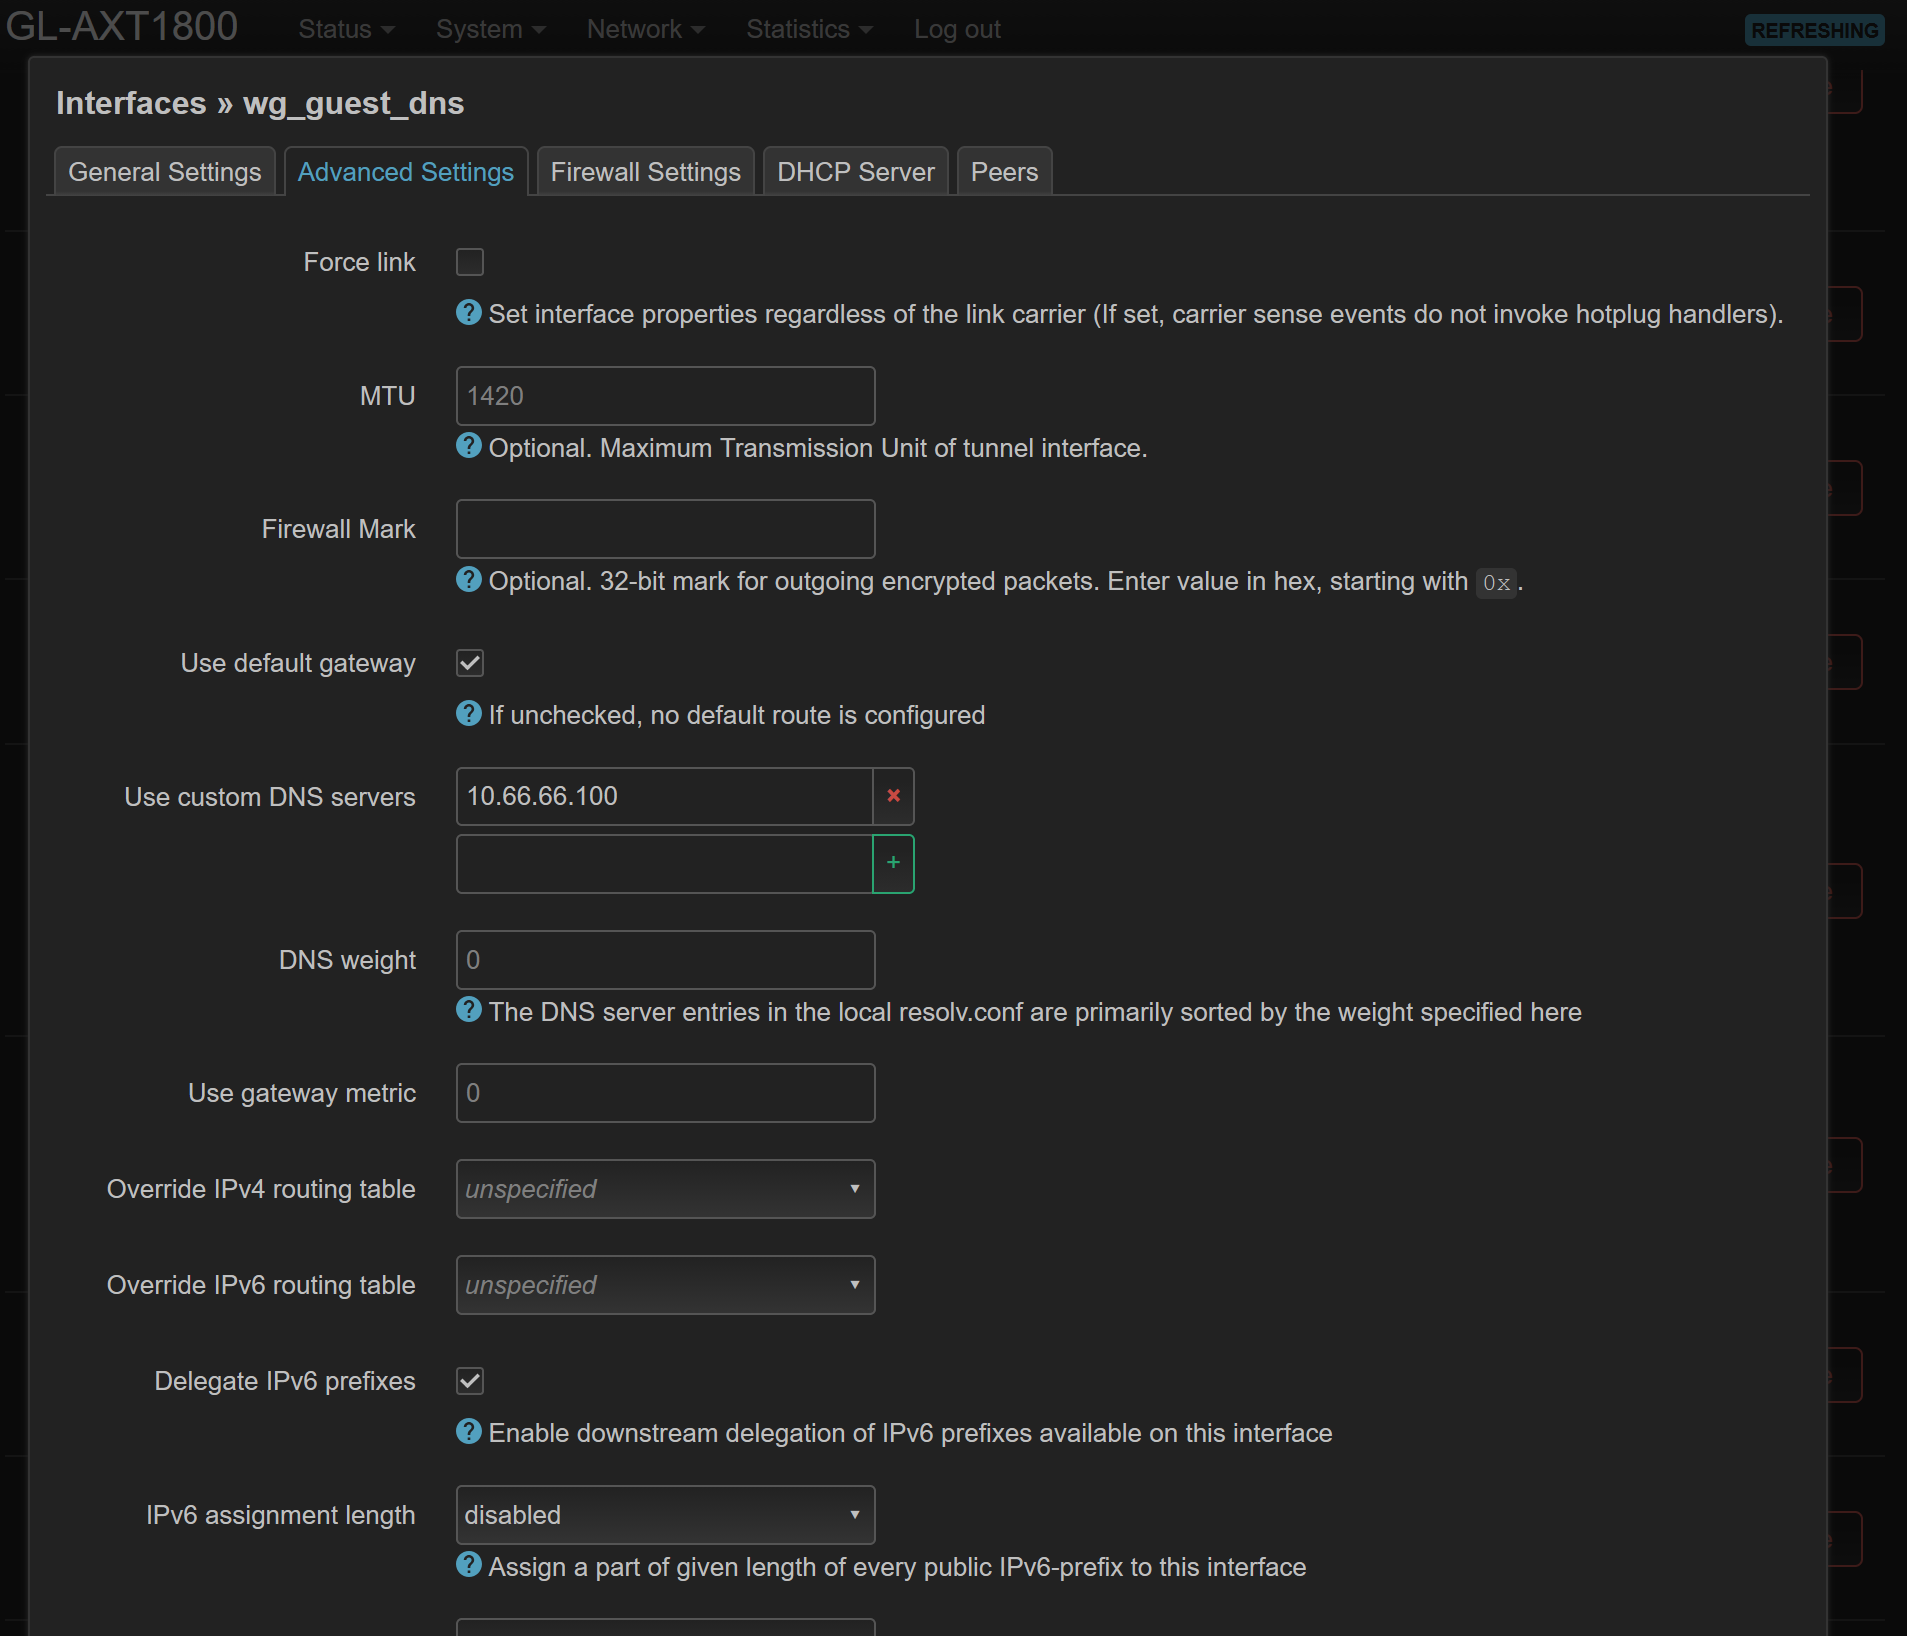The width and height of the screenshot is (1907, 1636).
Task: Click the help icon beside Force link description
Action: click(x=468, y=313)
